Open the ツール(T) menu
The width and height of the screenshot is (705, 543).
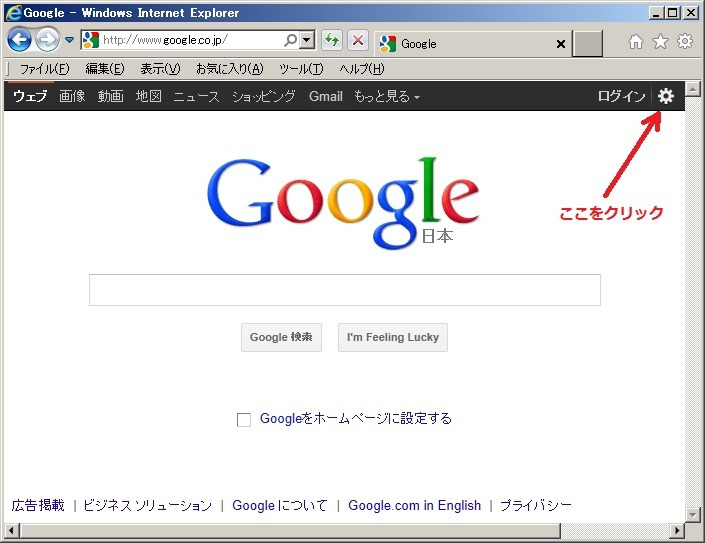pyautogui.click(x=301, y=69)
